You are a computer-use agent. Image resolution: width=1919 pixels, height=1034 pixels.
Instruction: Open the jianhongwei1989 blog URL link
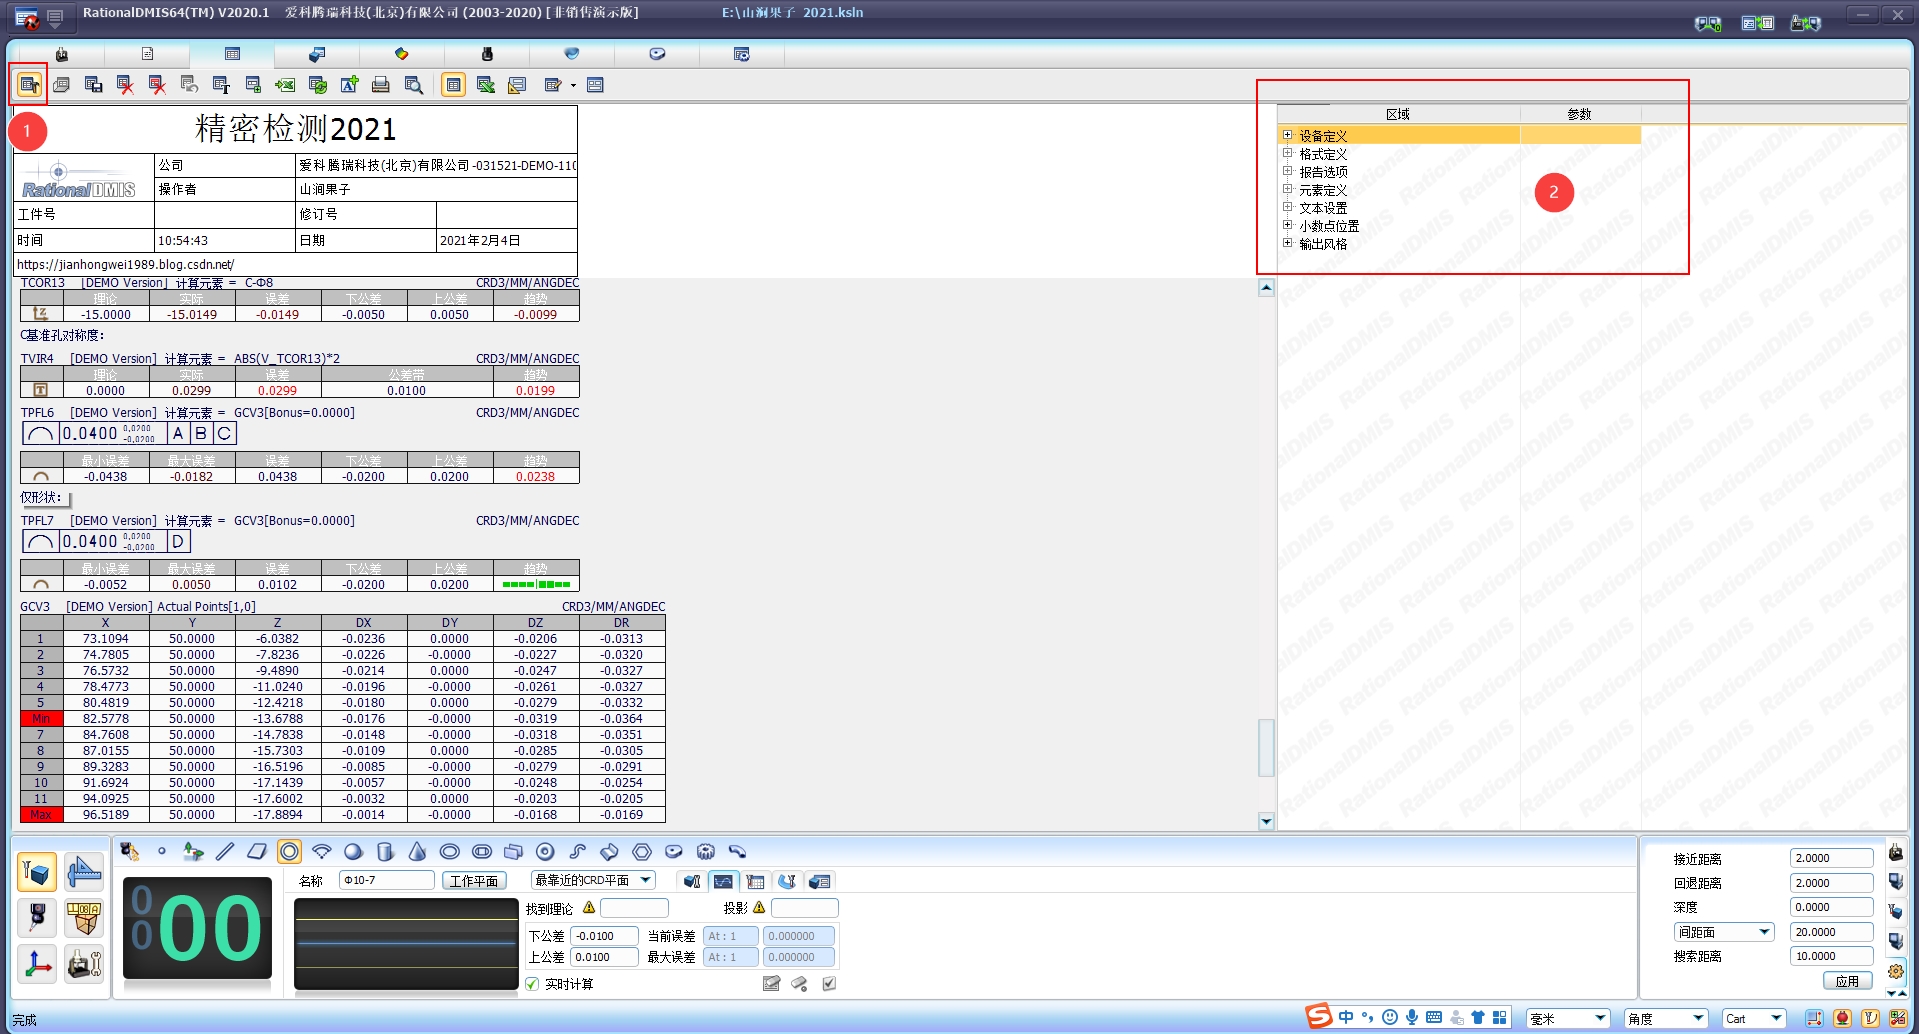pos(126,265)
